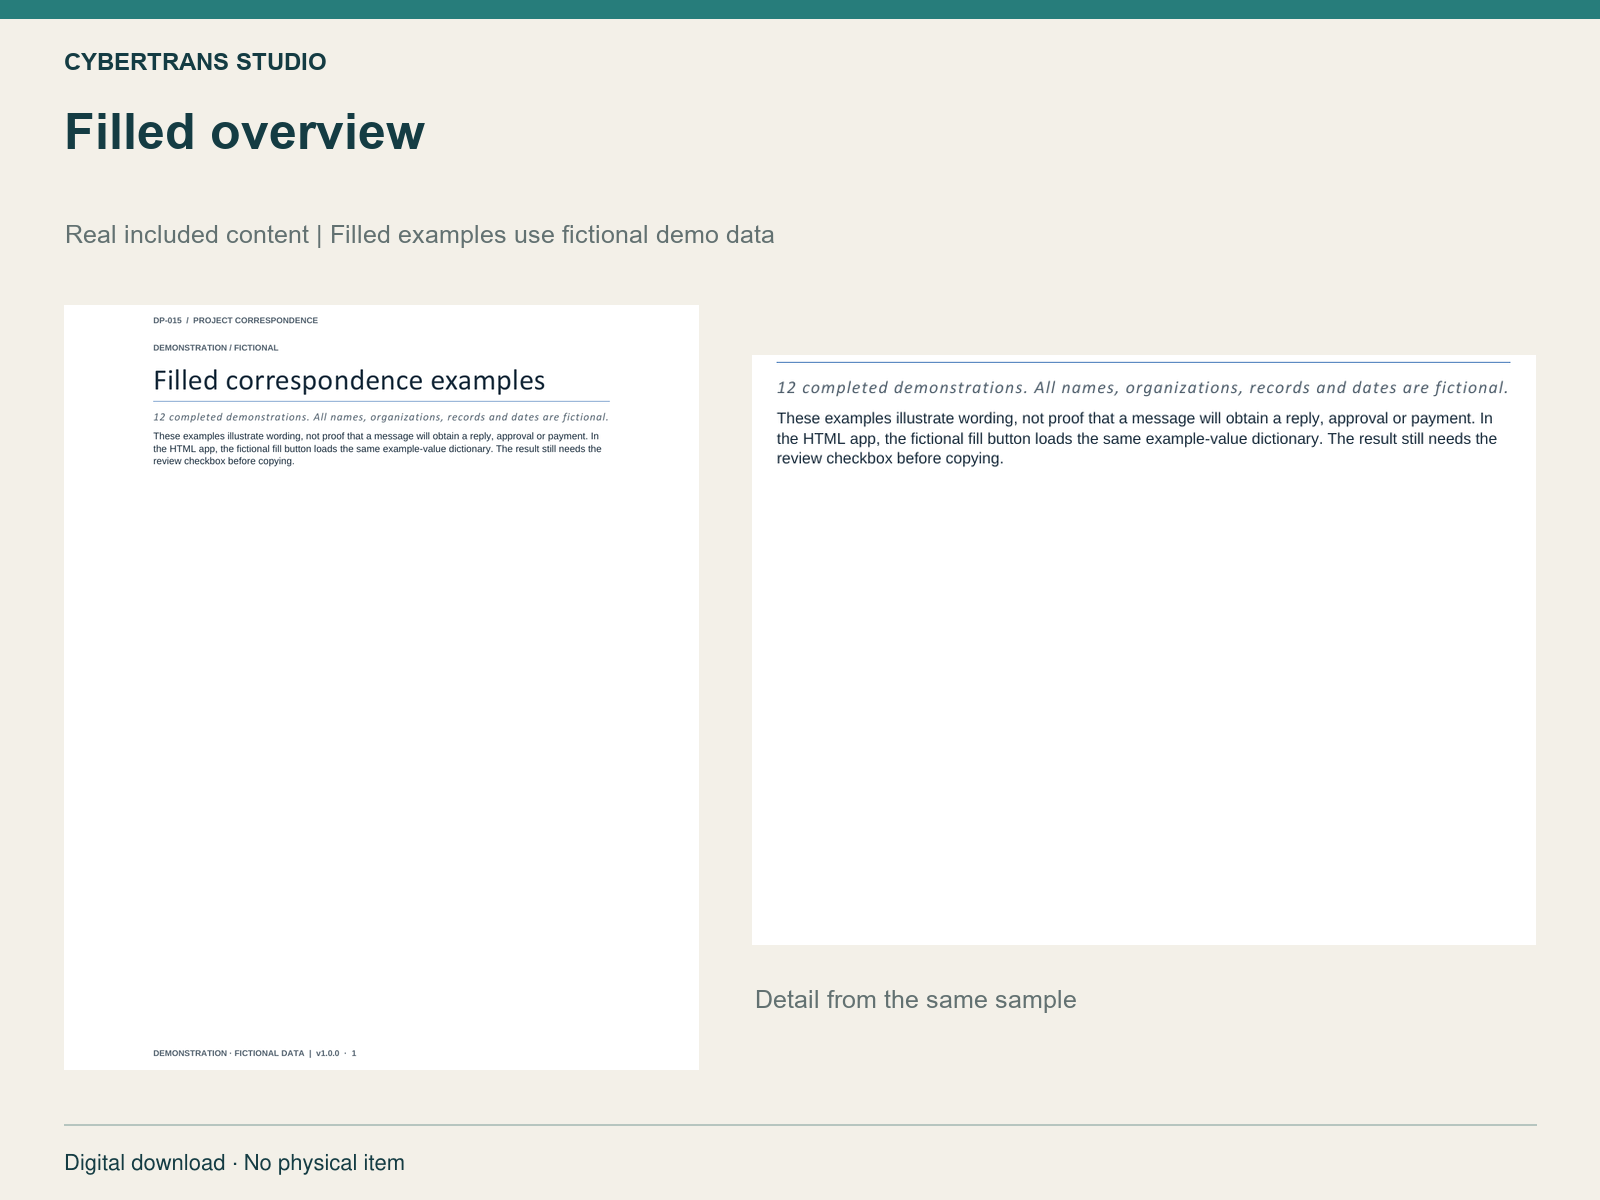Click "12 completed demonstrations" line in the full-page preview
The image size is (1600, 1200).
(x=381, y=417)
